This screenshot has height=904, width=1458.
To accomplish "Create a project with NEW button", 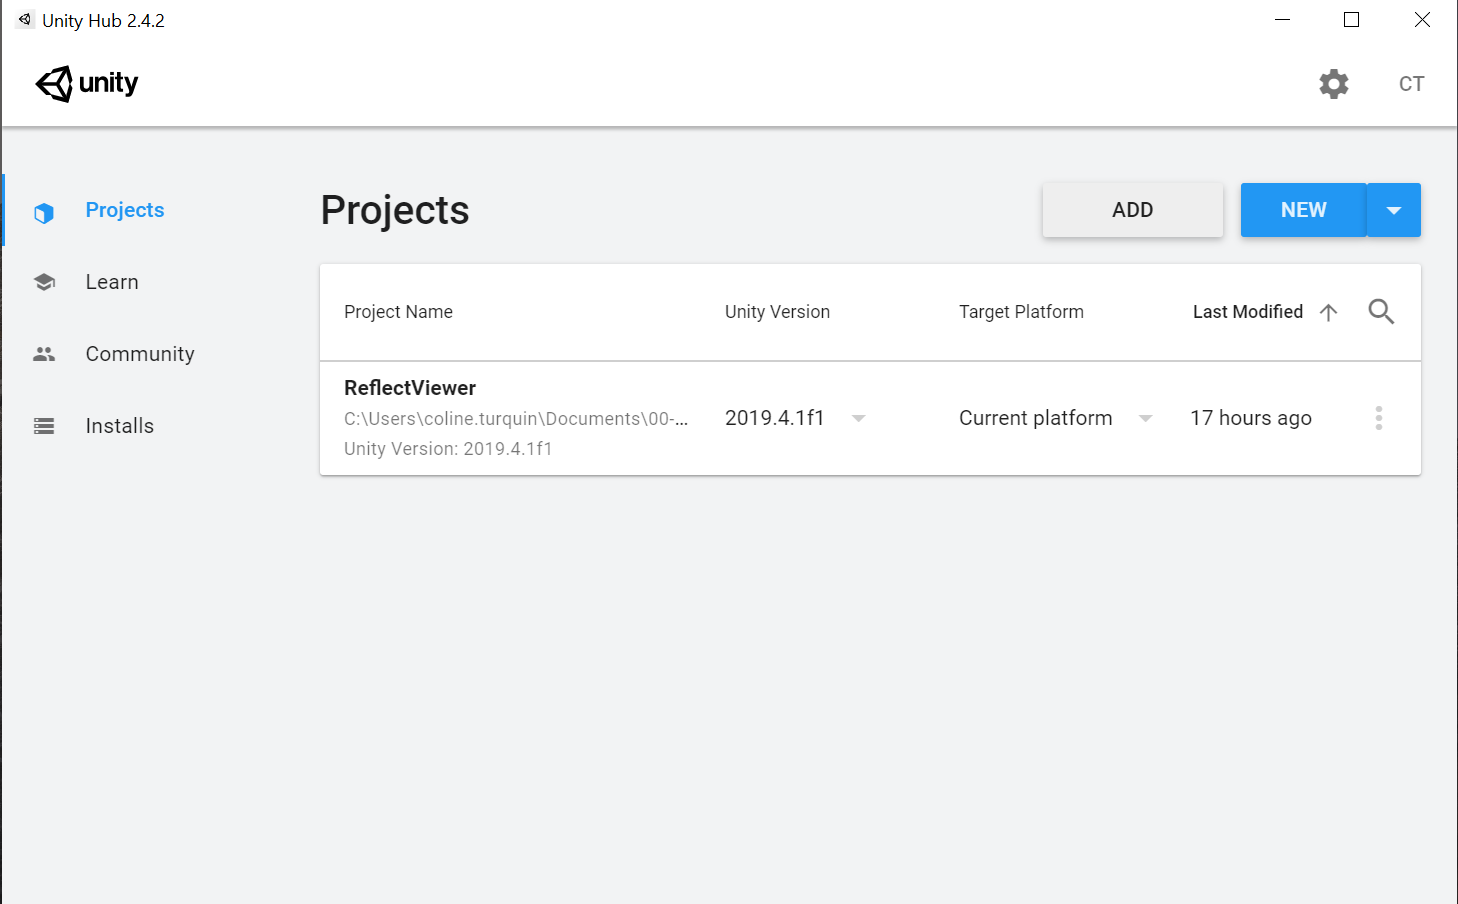I will (x=1303, y=210).
